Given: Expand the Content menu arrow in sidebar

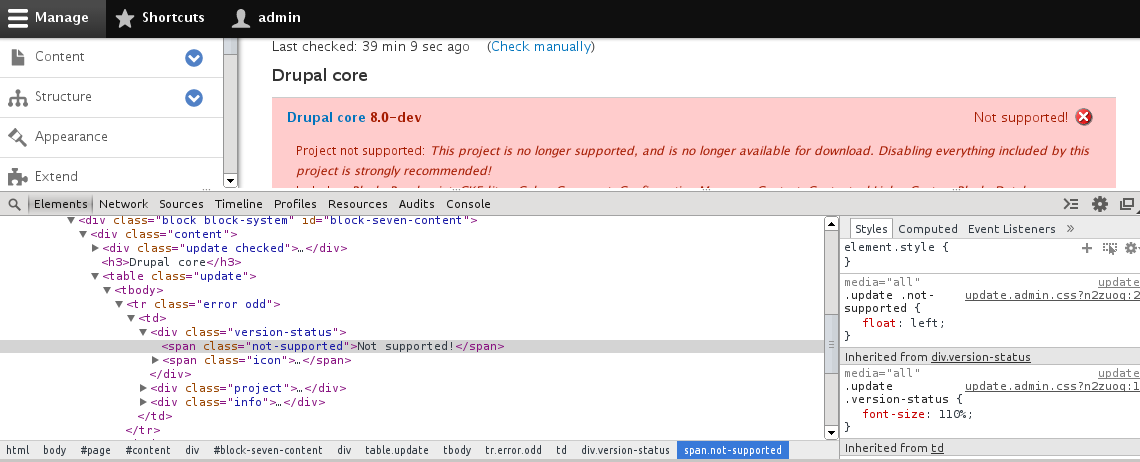Looking at the screenshot, I should [194, 58].
